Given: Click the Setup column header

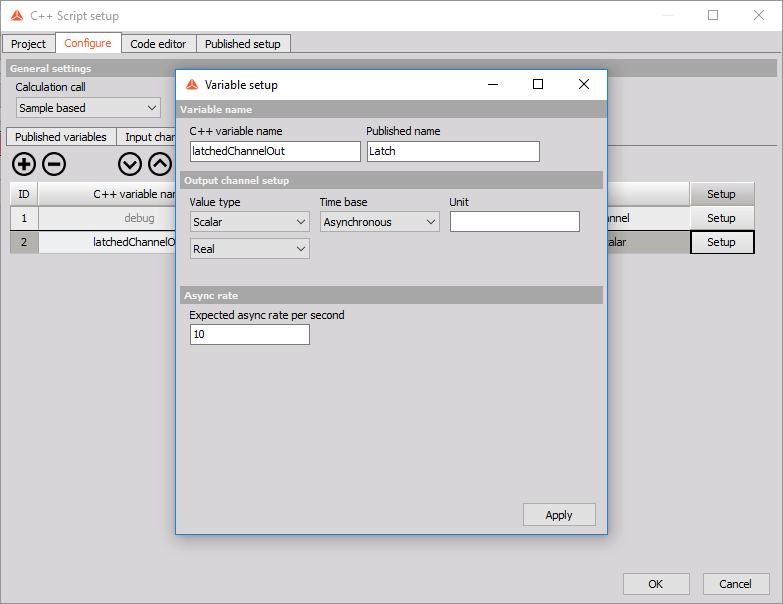Looking at the screenshot, I should 722,194.
